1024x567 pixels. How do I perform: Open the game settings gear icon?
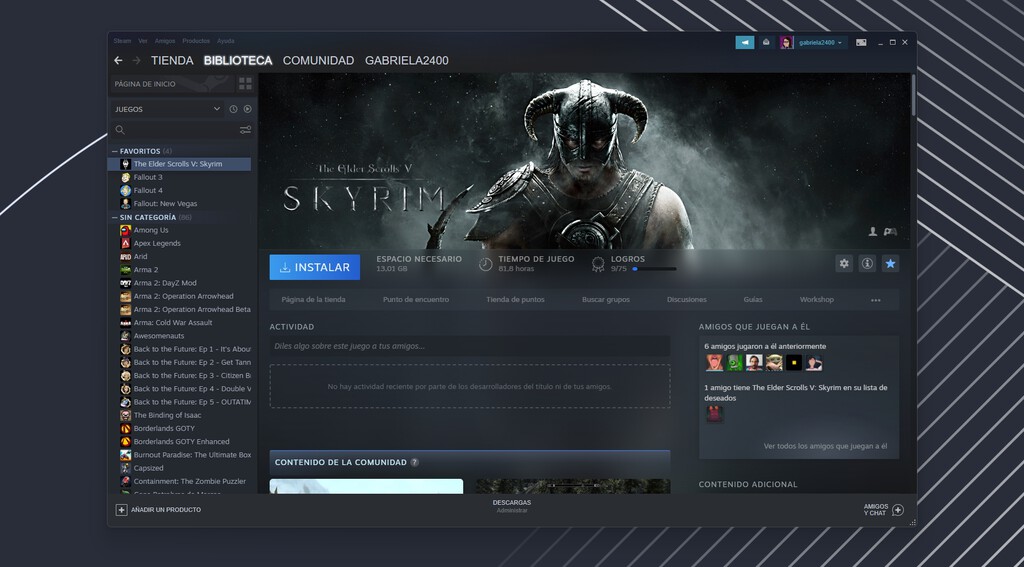tap(844, 264)
